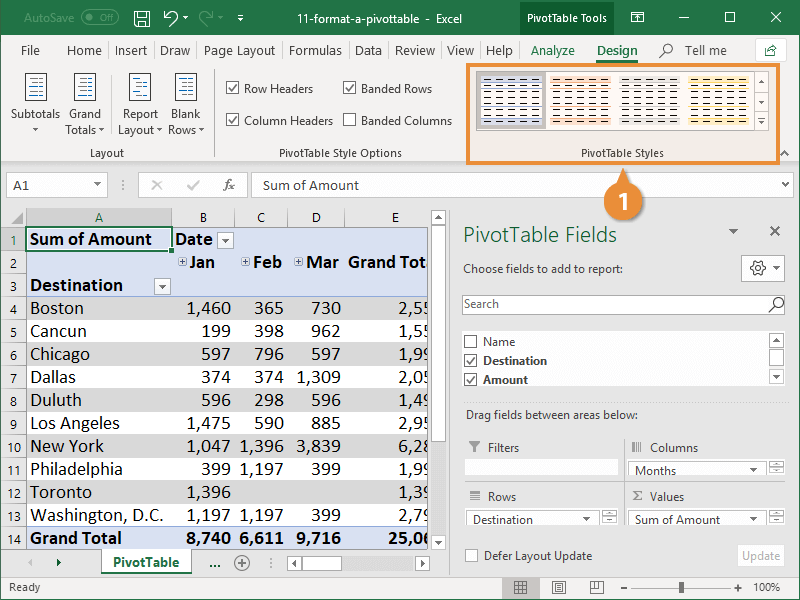Image resolution: width=800 pixels, height=600 pixels.
Task: Close the PivotTable Fields pane
Action: 774,231
